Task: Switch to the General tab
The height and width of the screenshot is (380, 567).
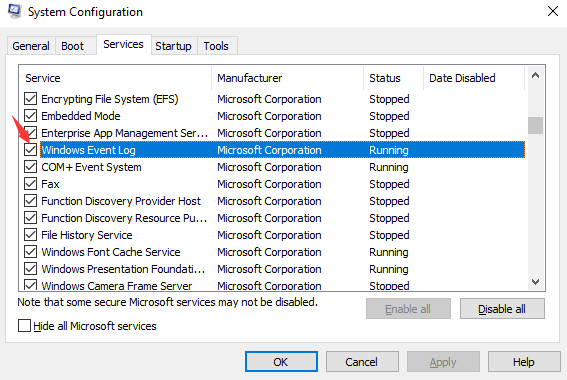Action: (31, 46)
